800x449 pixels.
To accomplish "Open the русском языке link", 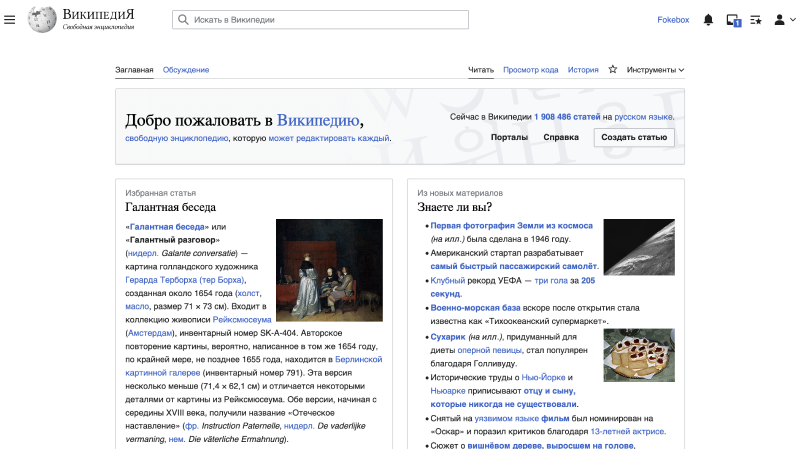I will (x=643, y=117).
